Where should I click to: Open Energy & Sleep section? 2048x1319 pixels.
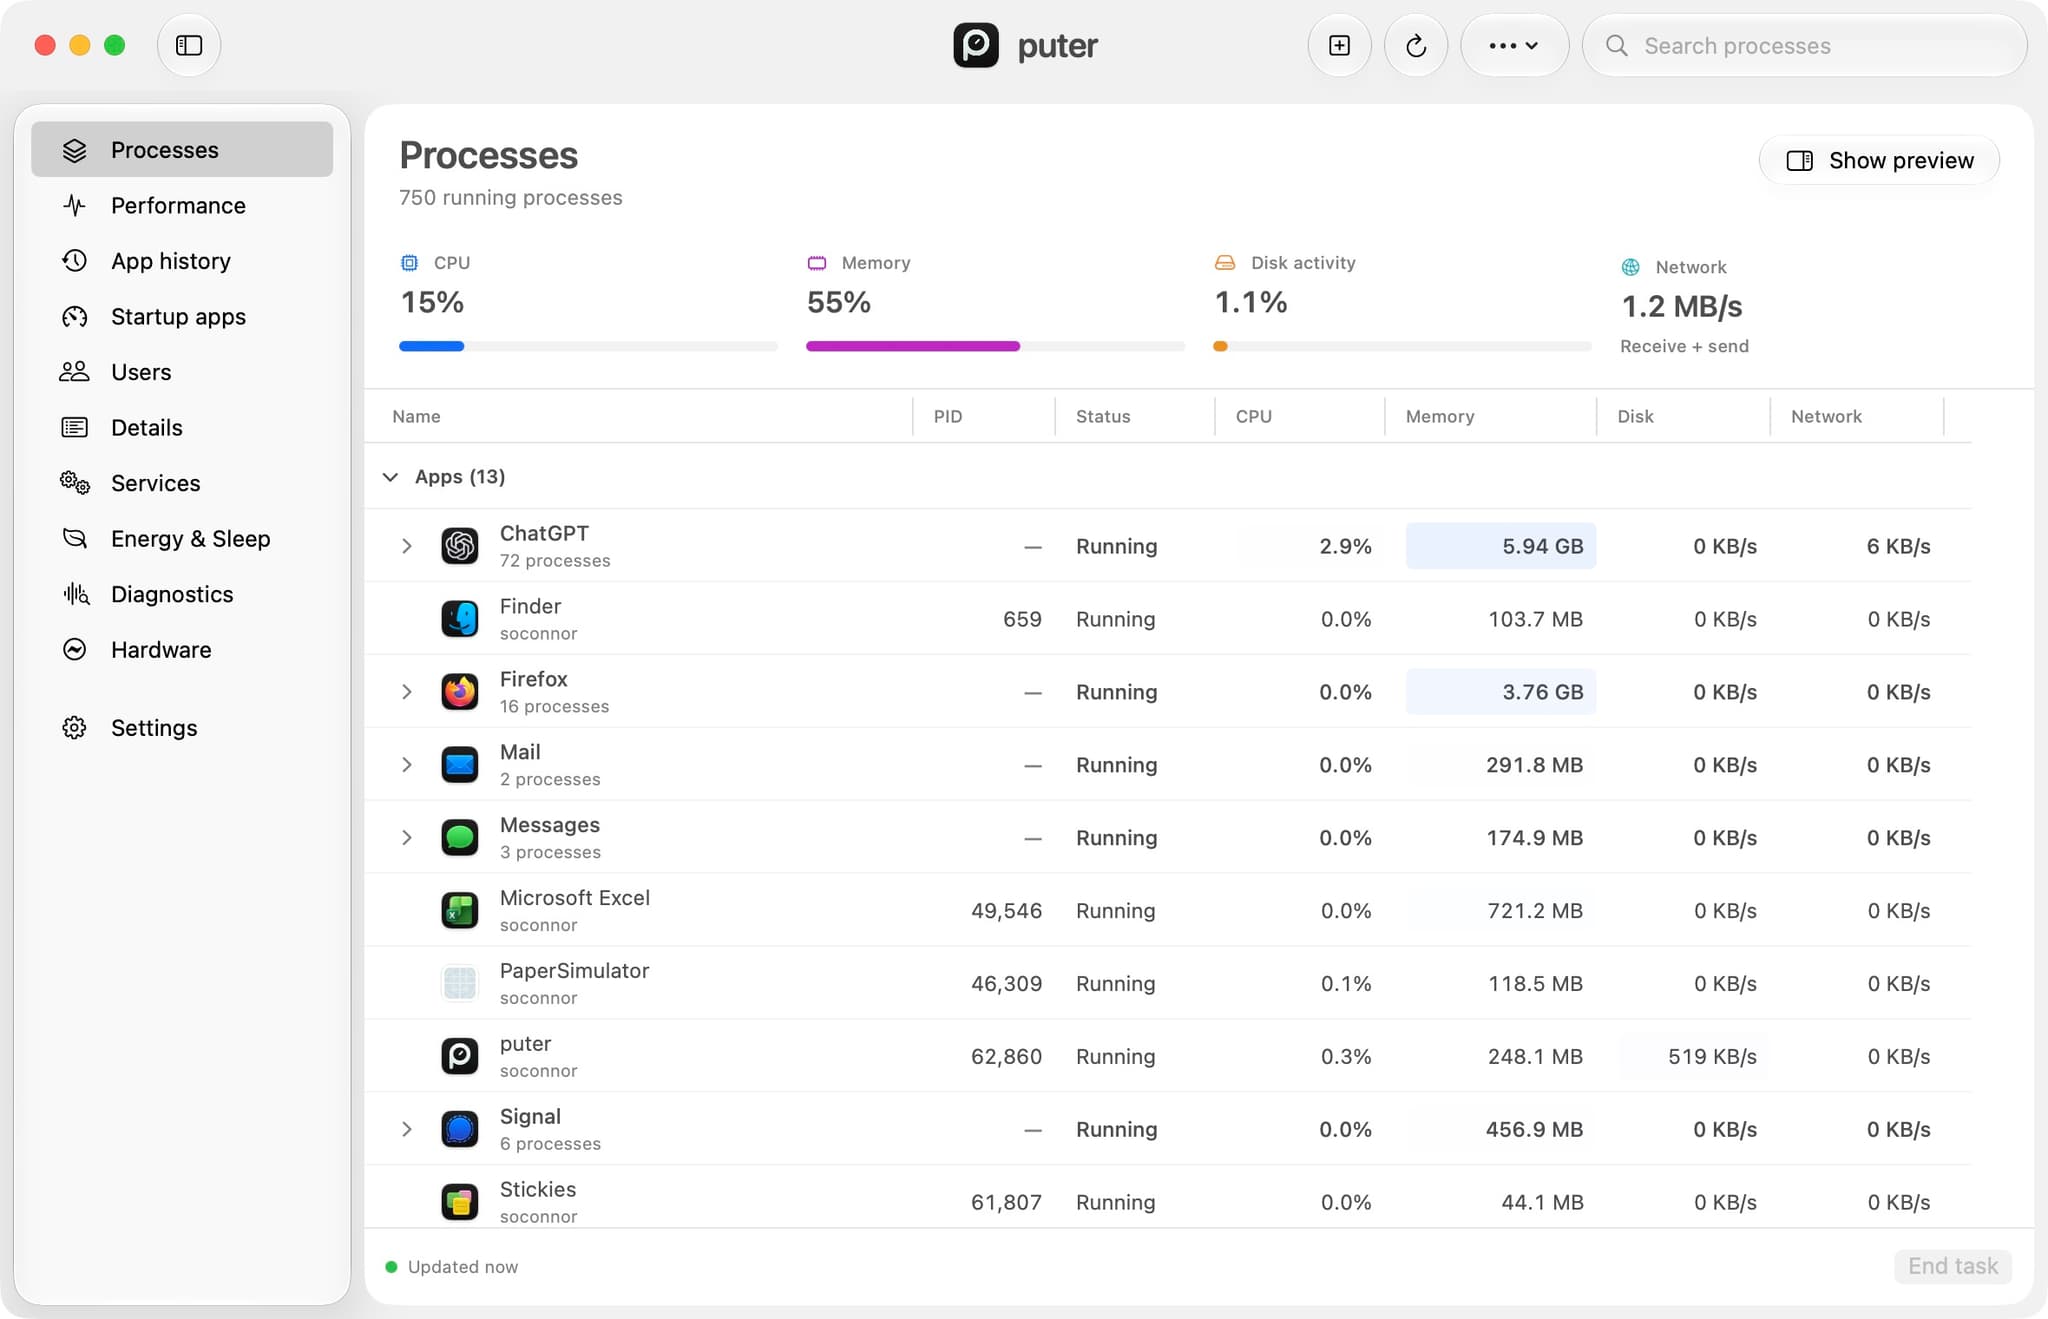point(182,538)
